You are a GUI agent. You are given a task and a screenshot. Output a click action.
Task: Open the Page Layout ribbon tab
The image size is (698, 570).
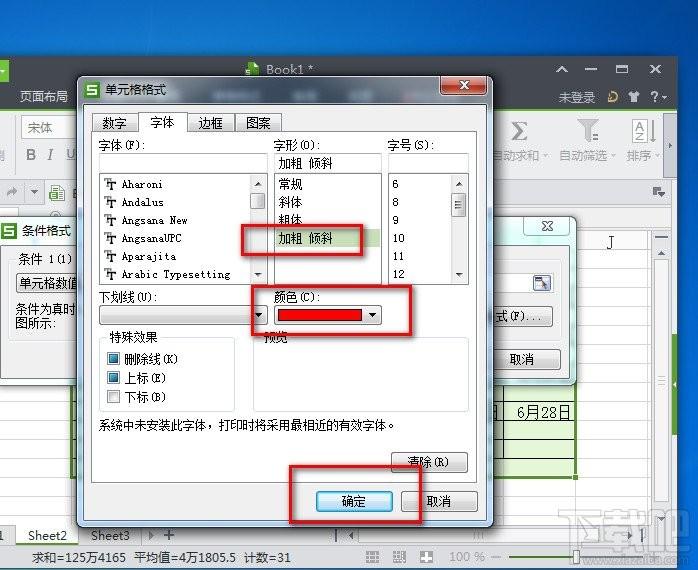[x=44, y=96]
